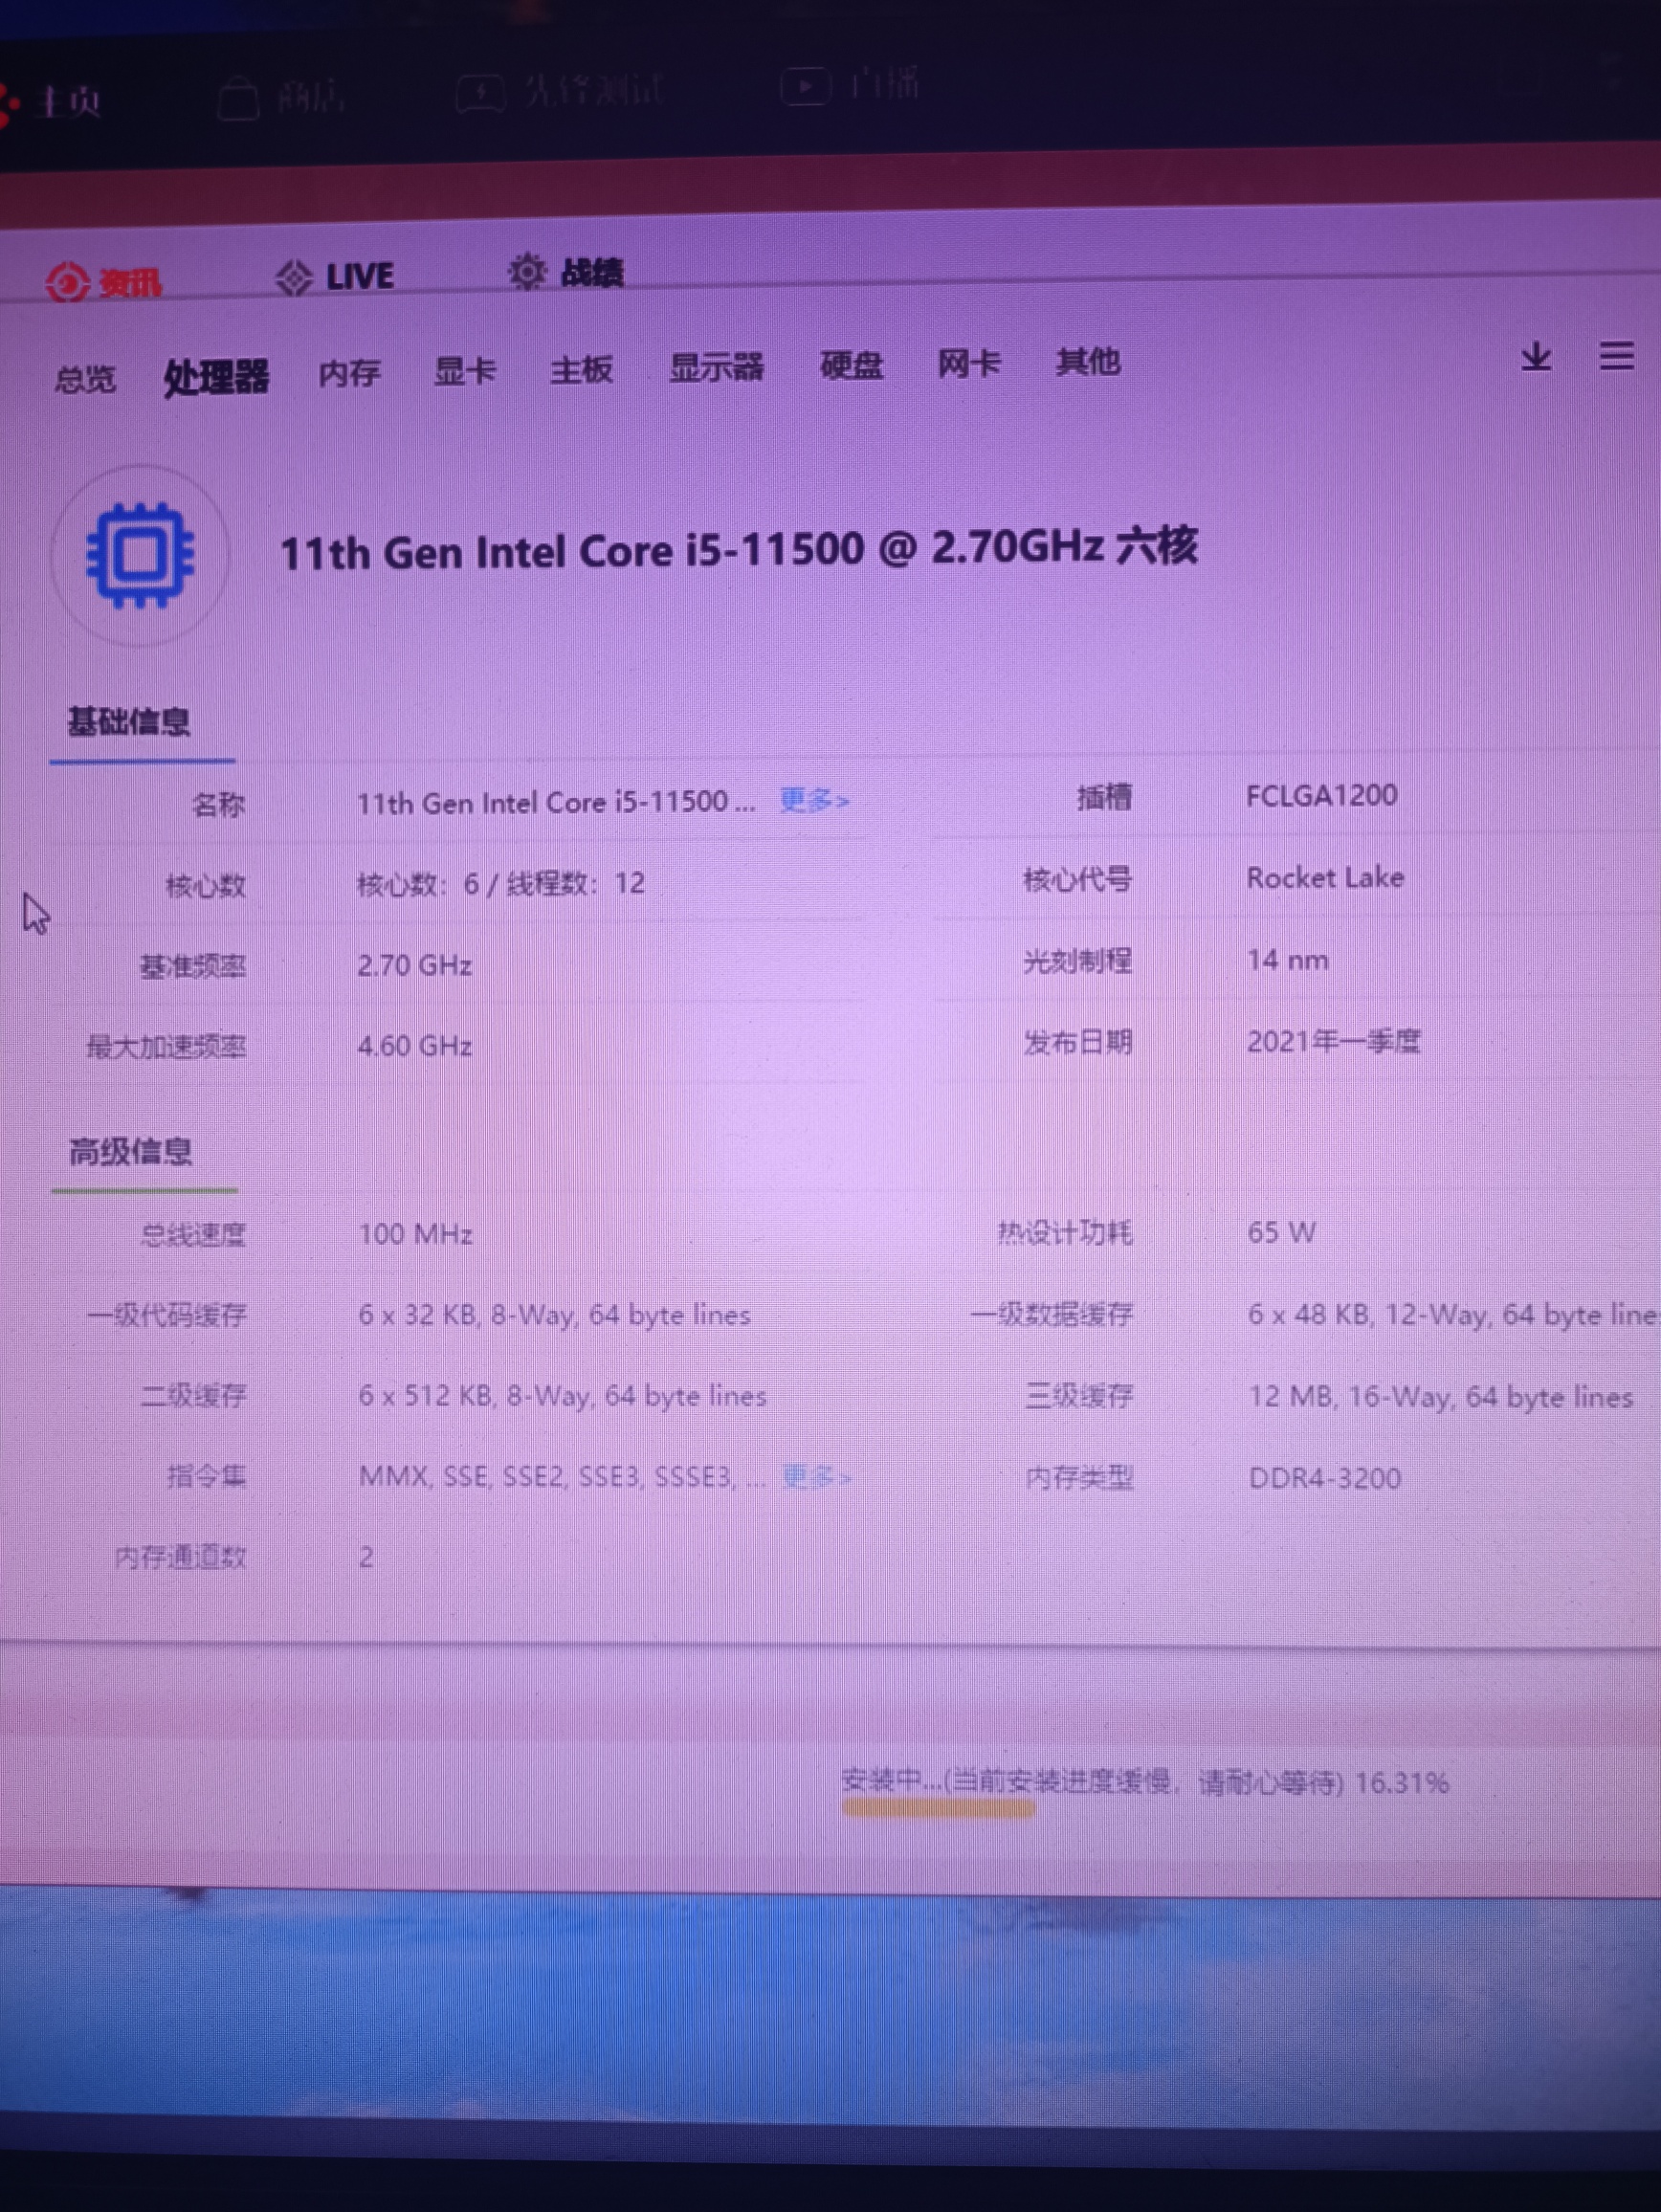This screenshot has width=1661, height=2212.
Task: Click L1 data cache value 6 x 48 KB
Action: tap(1453, 1314)
